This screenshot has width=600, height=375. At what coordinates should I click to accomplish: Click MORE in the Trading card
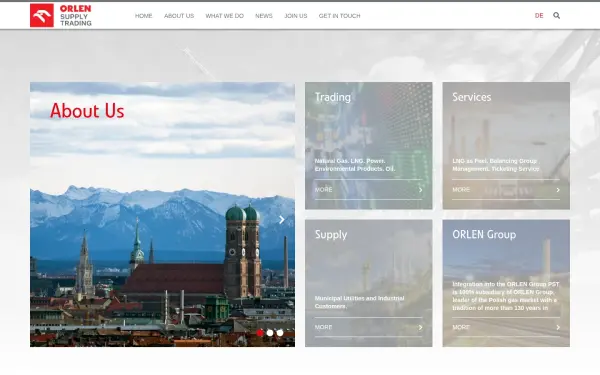coord(323,189)
